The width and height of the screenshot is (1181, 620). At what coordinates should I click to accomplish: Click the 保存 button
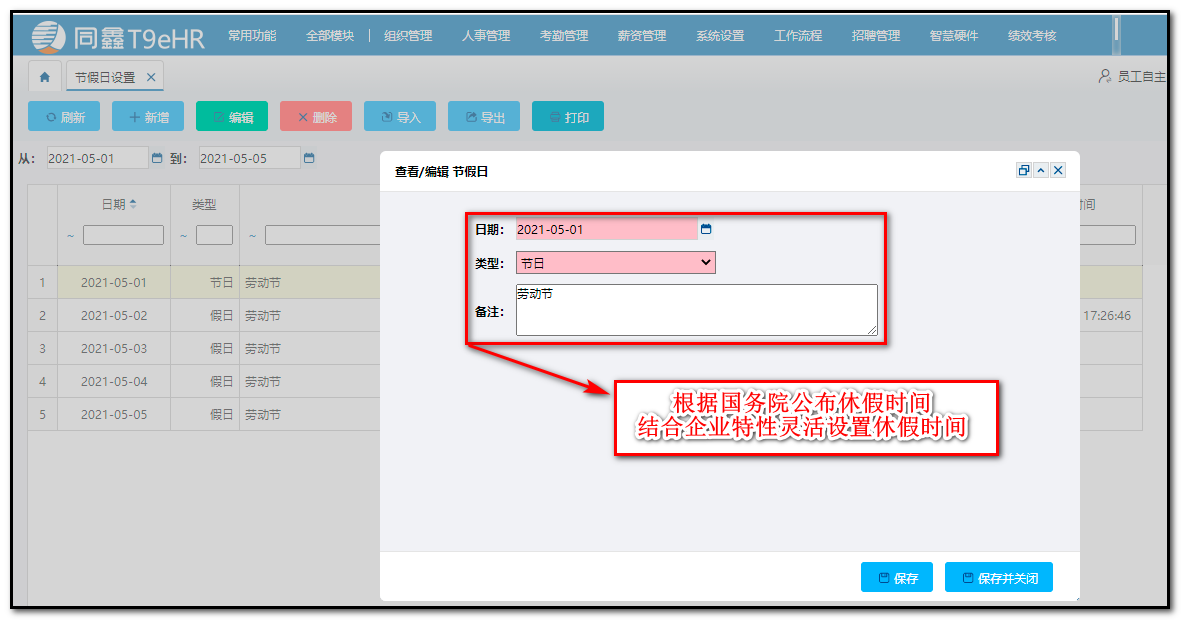tap(896, 577)
